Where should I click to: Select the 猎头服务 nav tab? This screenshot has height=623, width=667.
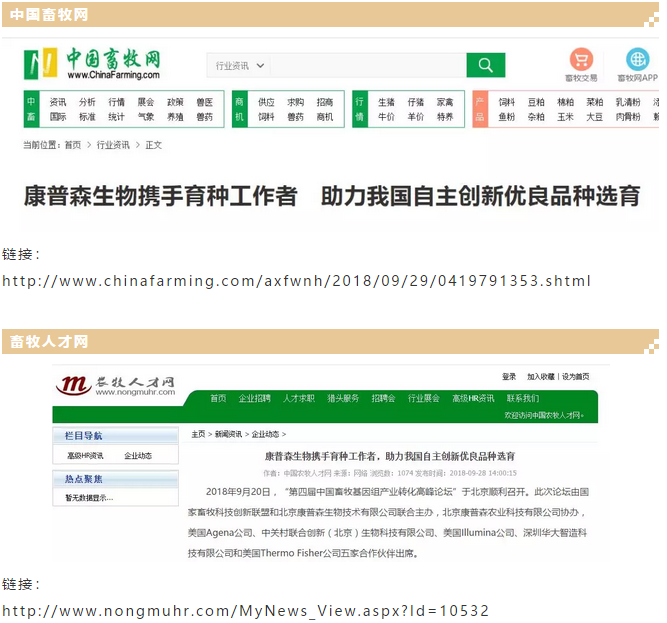point(343,398)
